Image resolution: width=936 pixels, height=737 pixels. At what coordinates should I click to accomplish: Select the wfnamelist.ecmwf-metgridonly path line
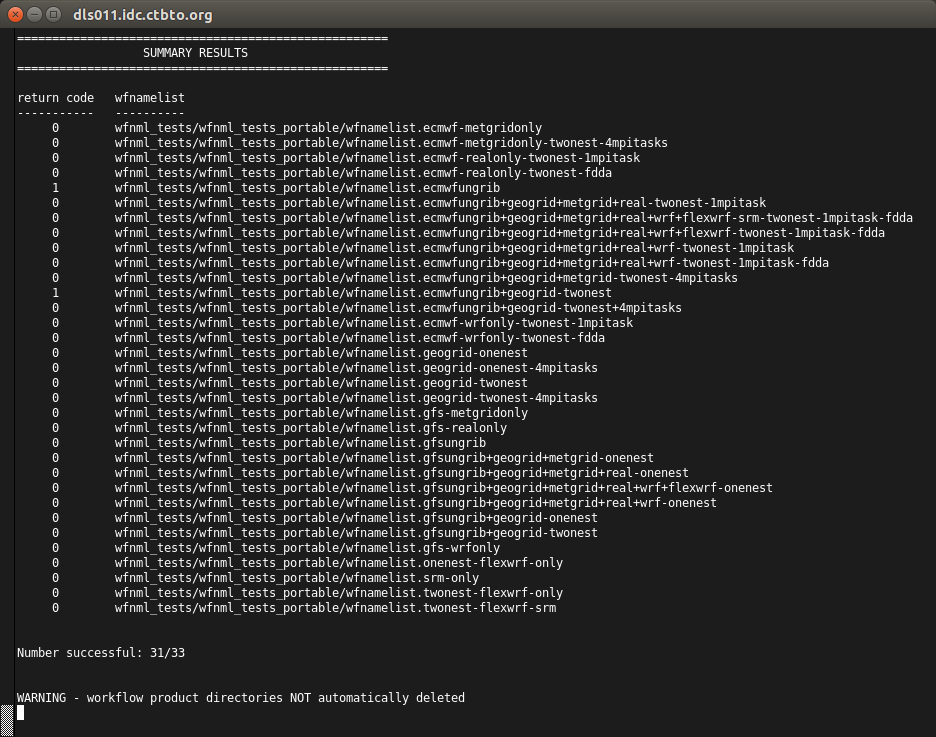coord(328,128)
